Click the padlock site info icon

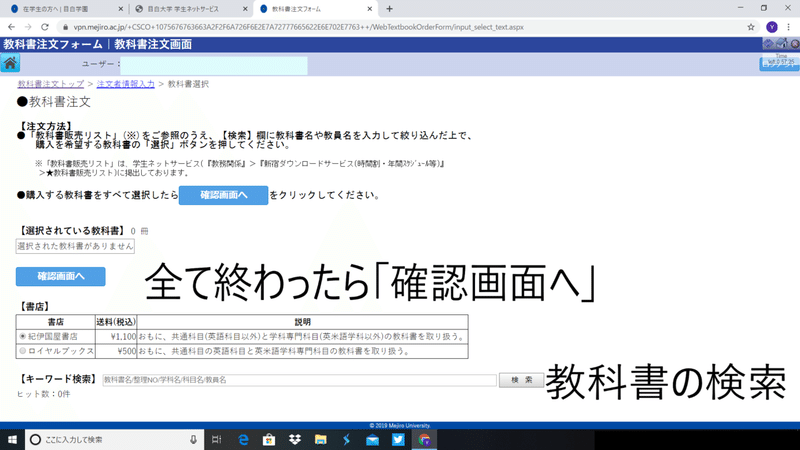(x=65, y=27)
